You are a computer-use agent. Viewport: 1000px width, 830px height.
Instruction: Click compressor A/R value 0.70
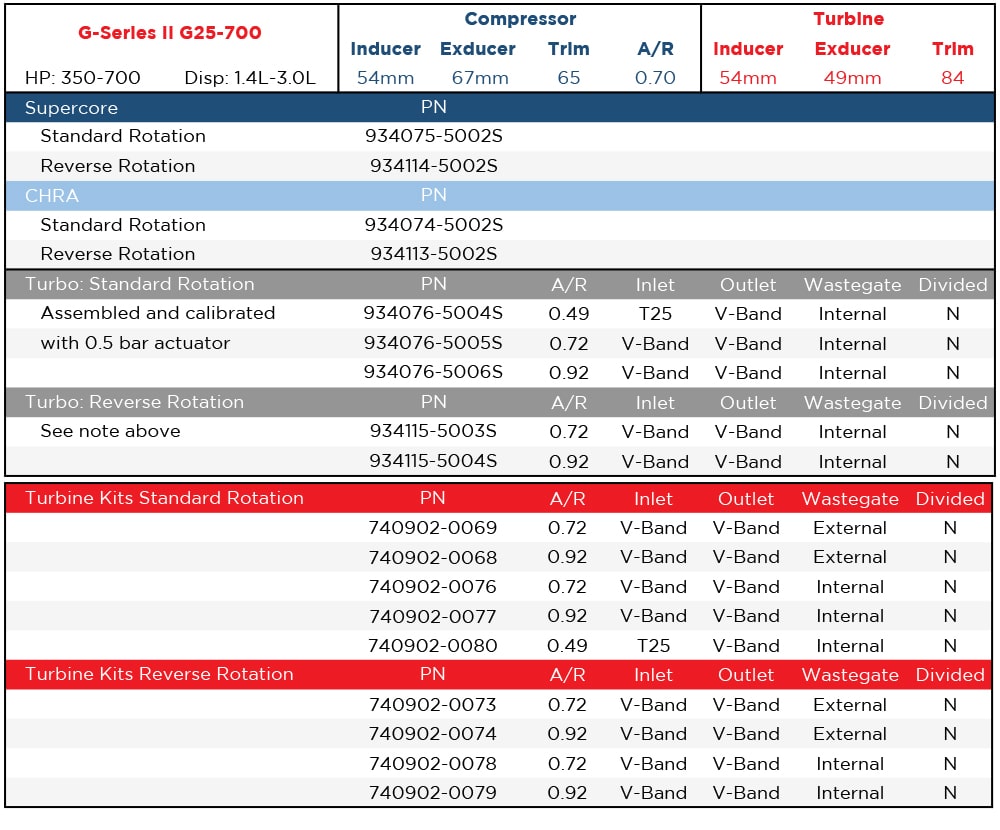(x=655, y=78)
